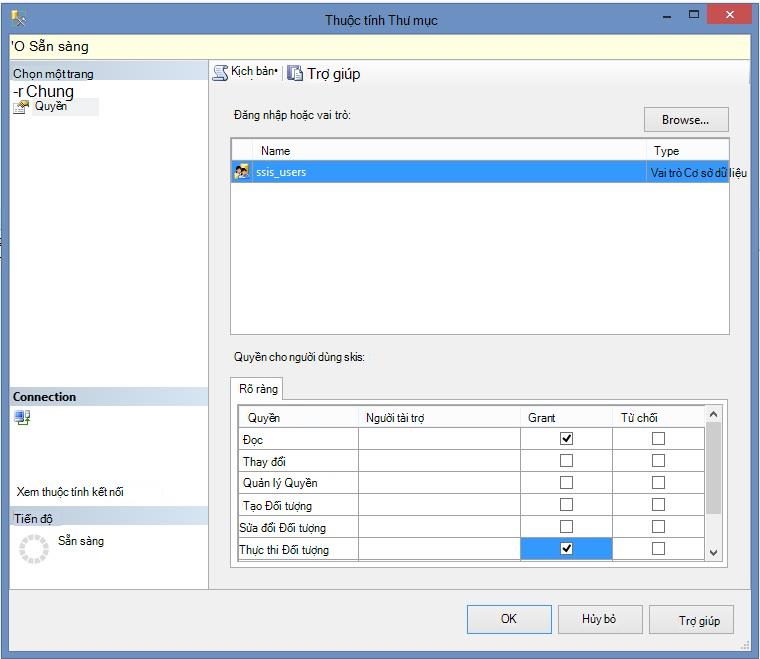Check Từ chối for Quản lý Quyền
The height and width of the screenshot is (659, 760).
[658, 483]
